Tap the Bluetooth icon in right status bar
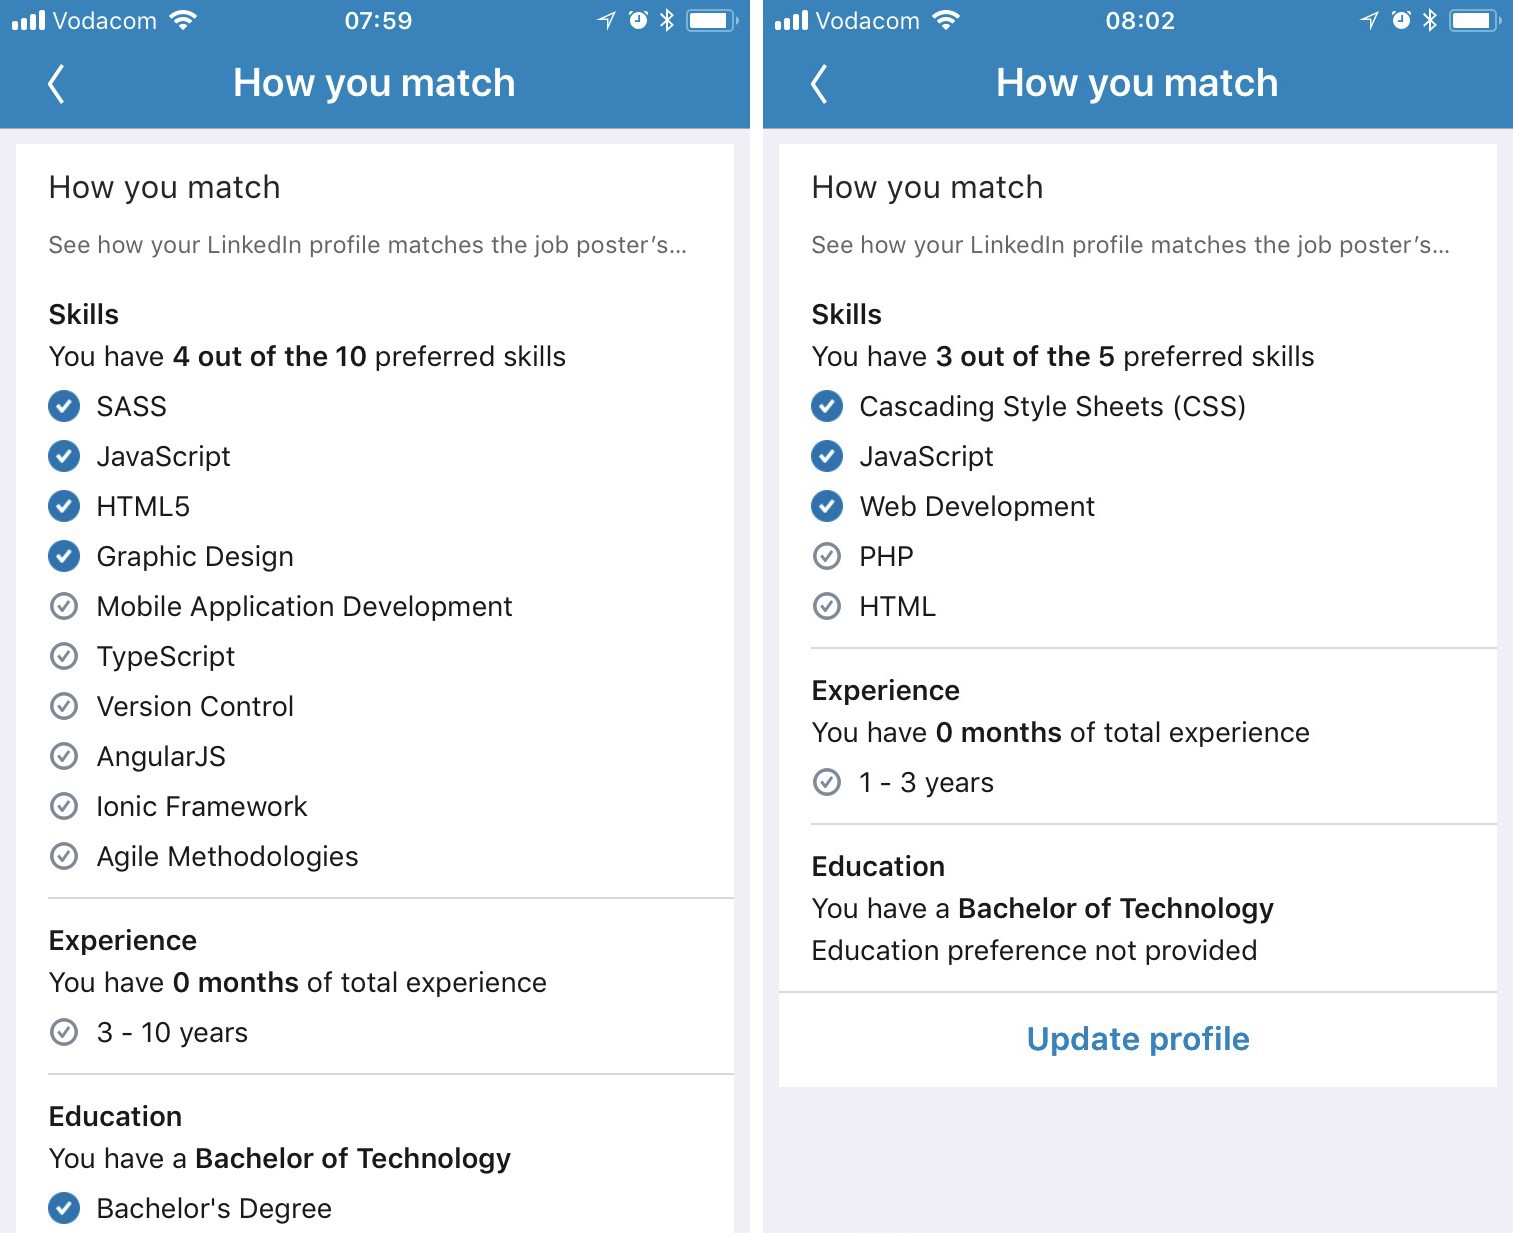The image size is (1513, 1233). tap(1430, 20)
